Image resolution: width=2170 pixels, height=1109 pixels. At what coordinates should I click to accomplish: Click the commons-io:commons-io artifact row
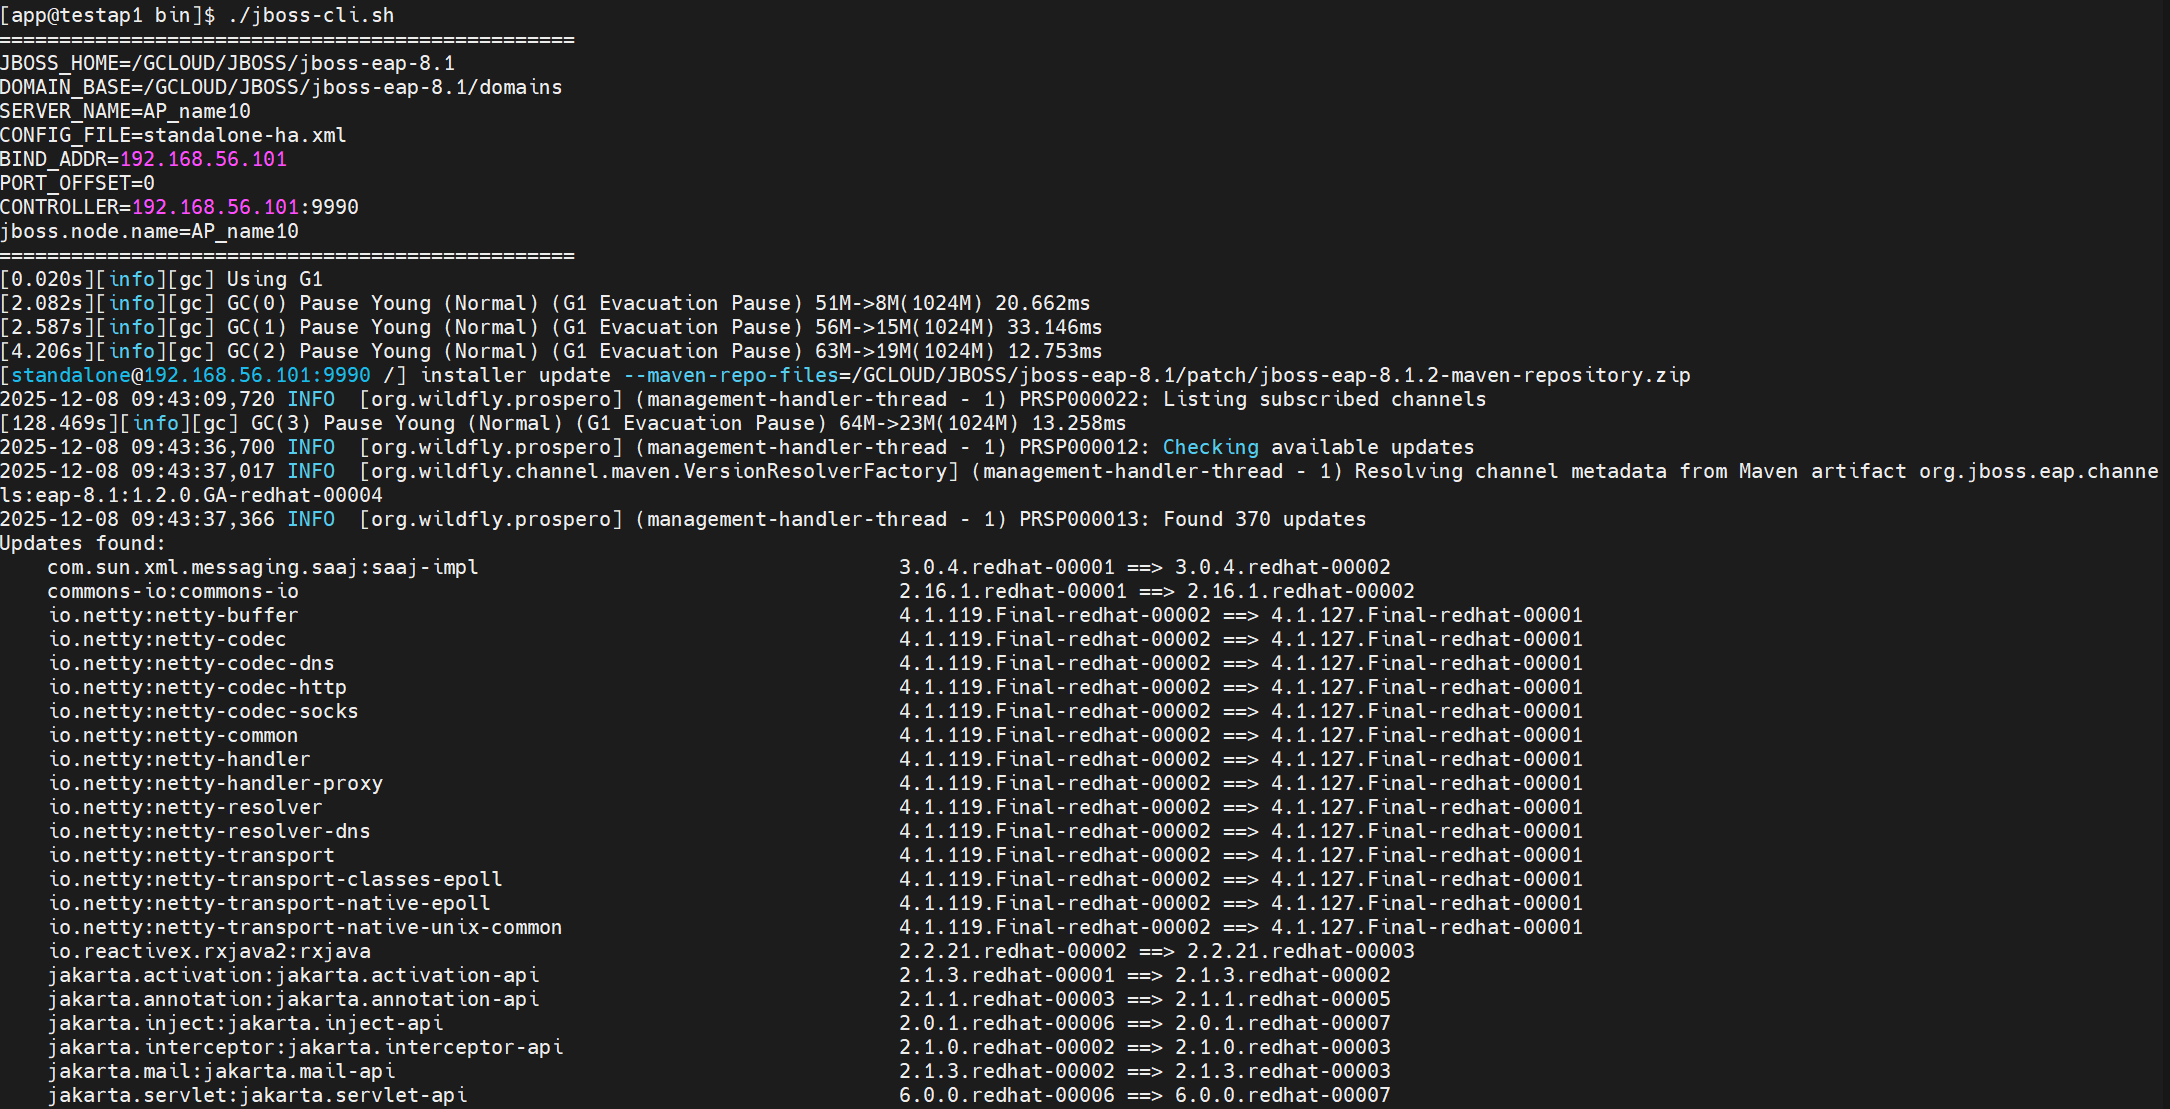pyautogui.click(x=172, y=591)
